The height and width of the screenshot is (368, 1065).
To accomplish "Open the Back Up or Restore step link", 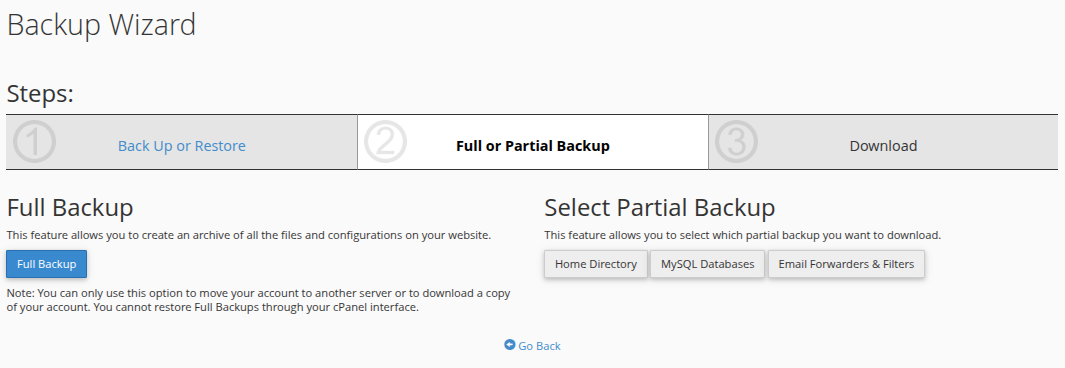I will (x=181, y=146).
